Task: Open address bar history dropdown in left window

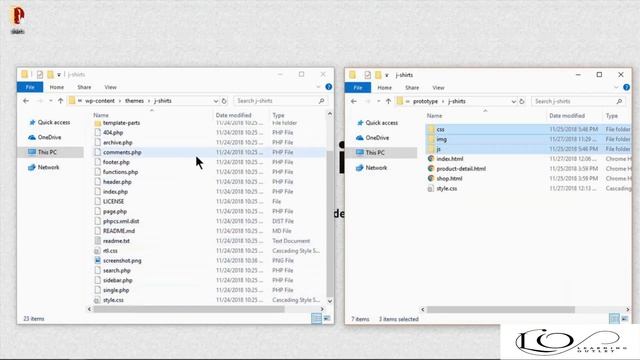Action: pyautogui.click(x=216, y=101)
